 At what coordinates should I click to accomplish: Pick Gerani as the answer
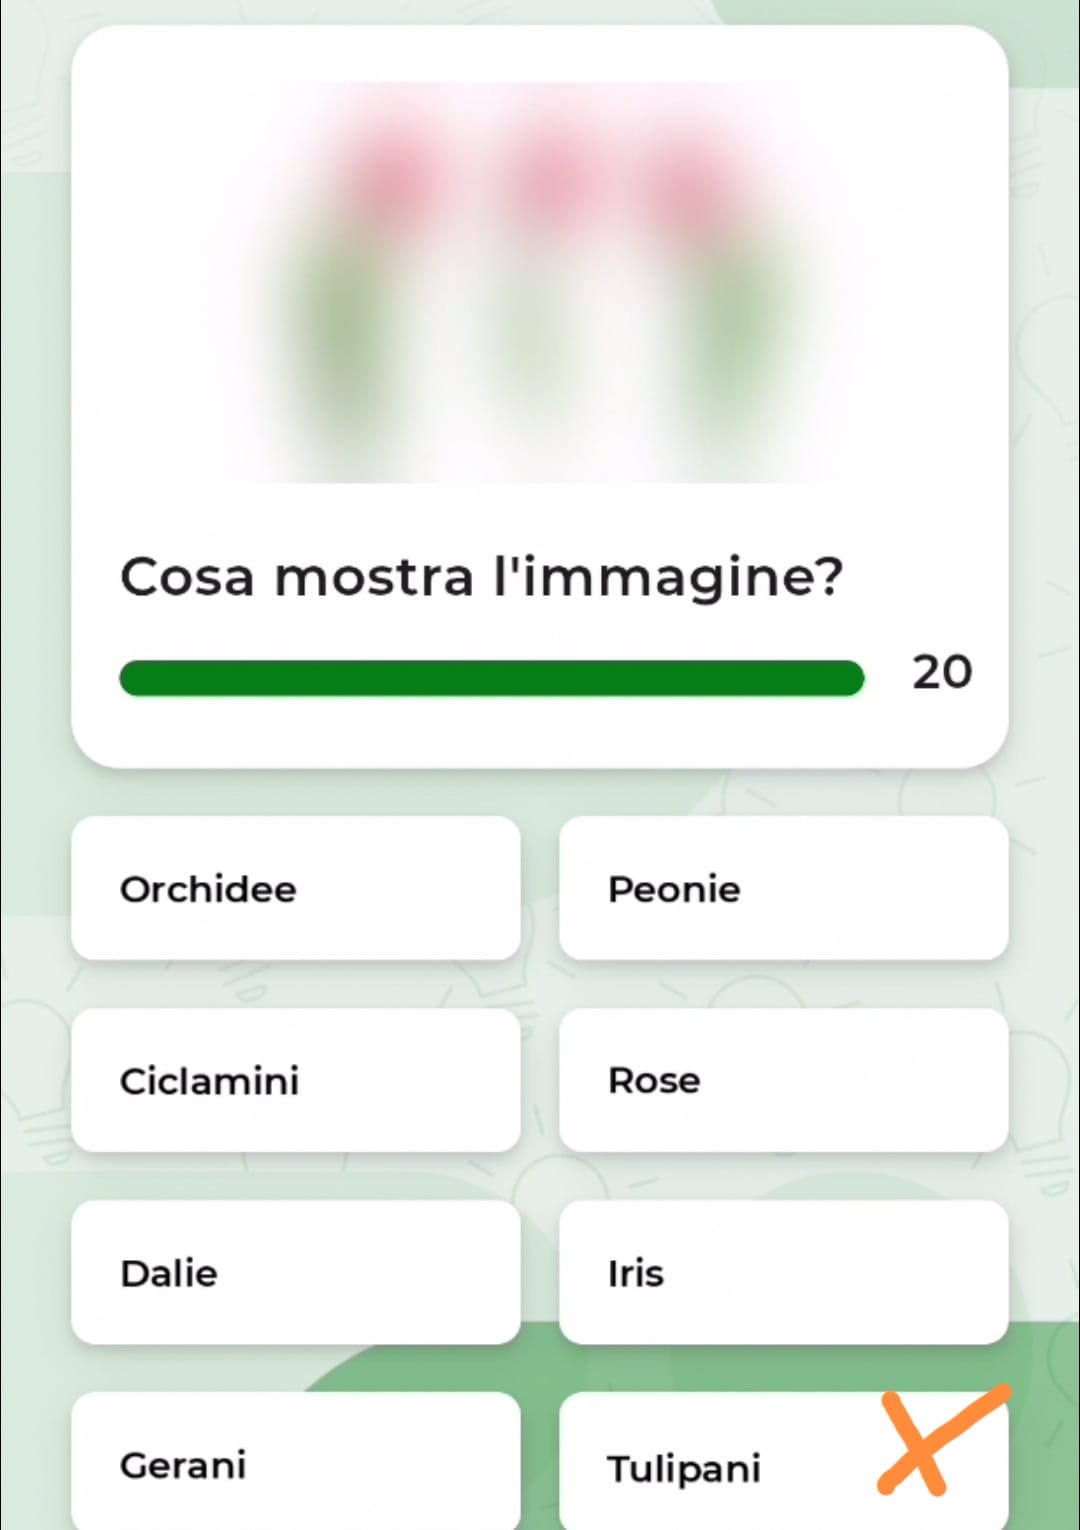[x=296, y=1462]
